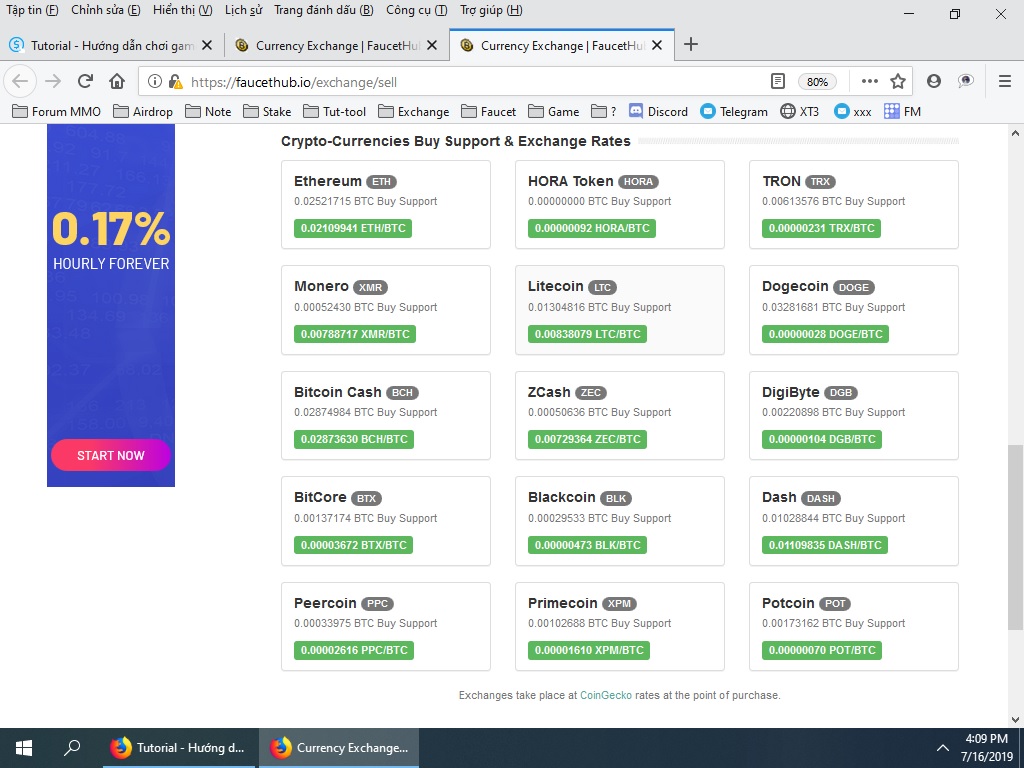Open the xxx bookmark

[853, 111]
